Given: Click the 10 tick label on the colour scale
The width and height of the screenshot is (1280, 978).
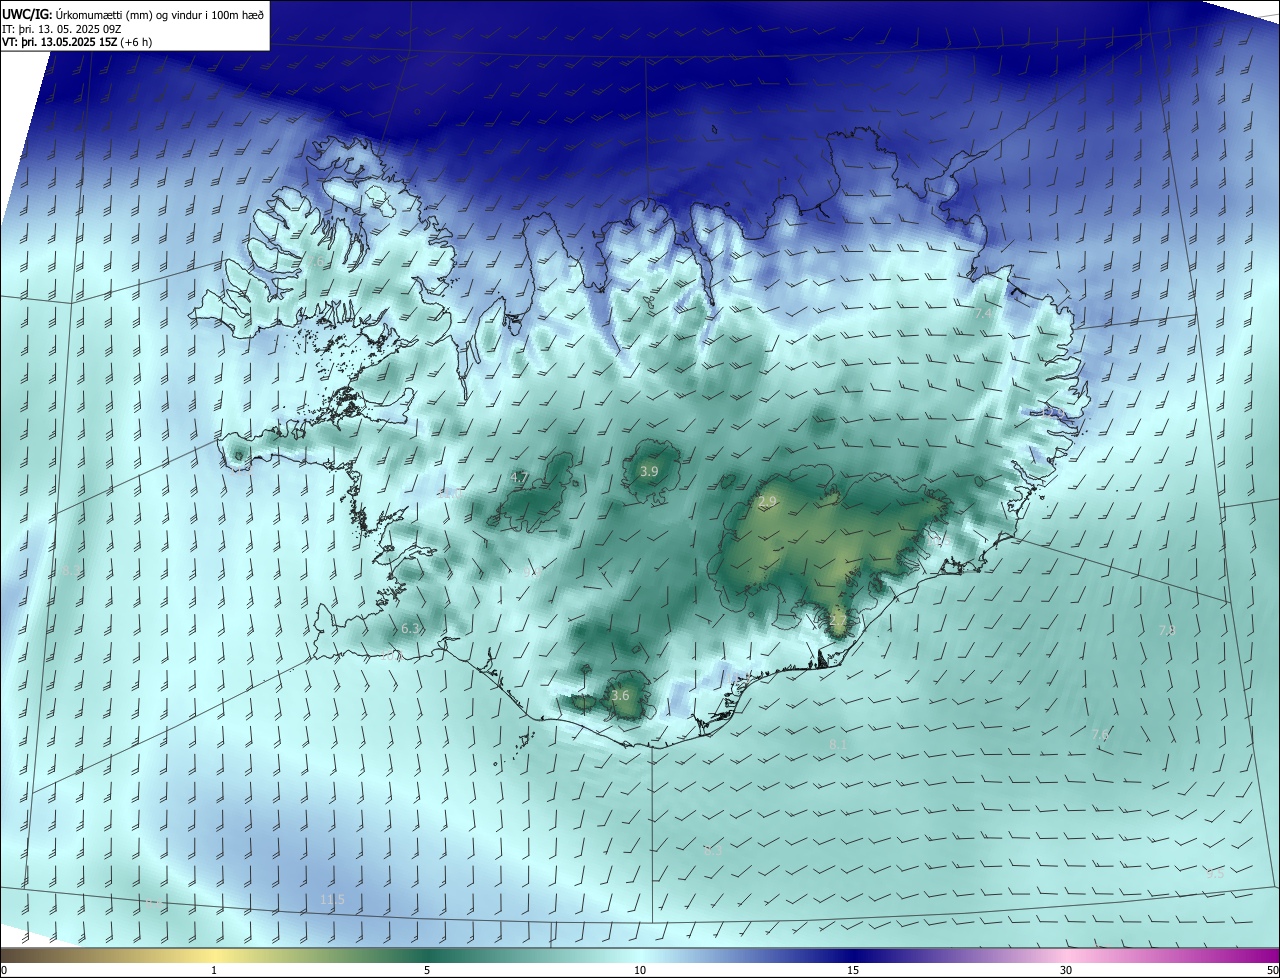Looking at the screenshot, I should tap(640, 971).
